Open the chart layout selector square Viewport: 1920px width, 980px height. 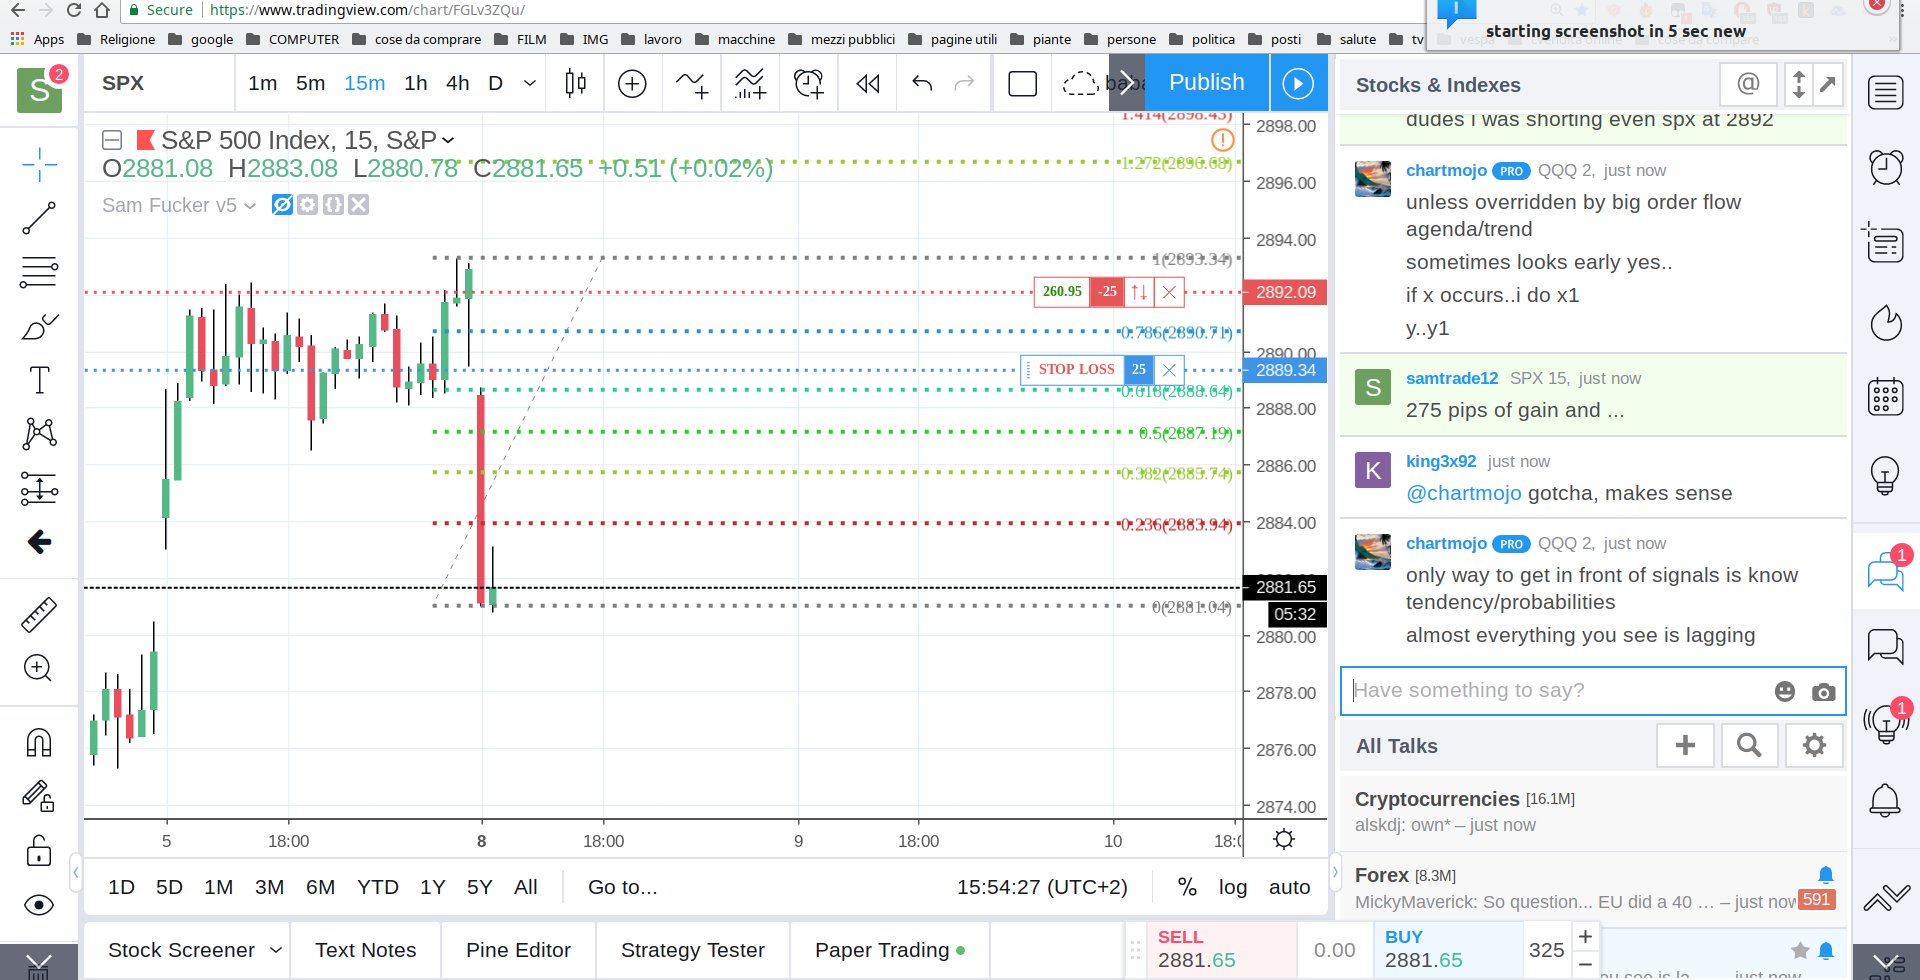point(1023,83)
